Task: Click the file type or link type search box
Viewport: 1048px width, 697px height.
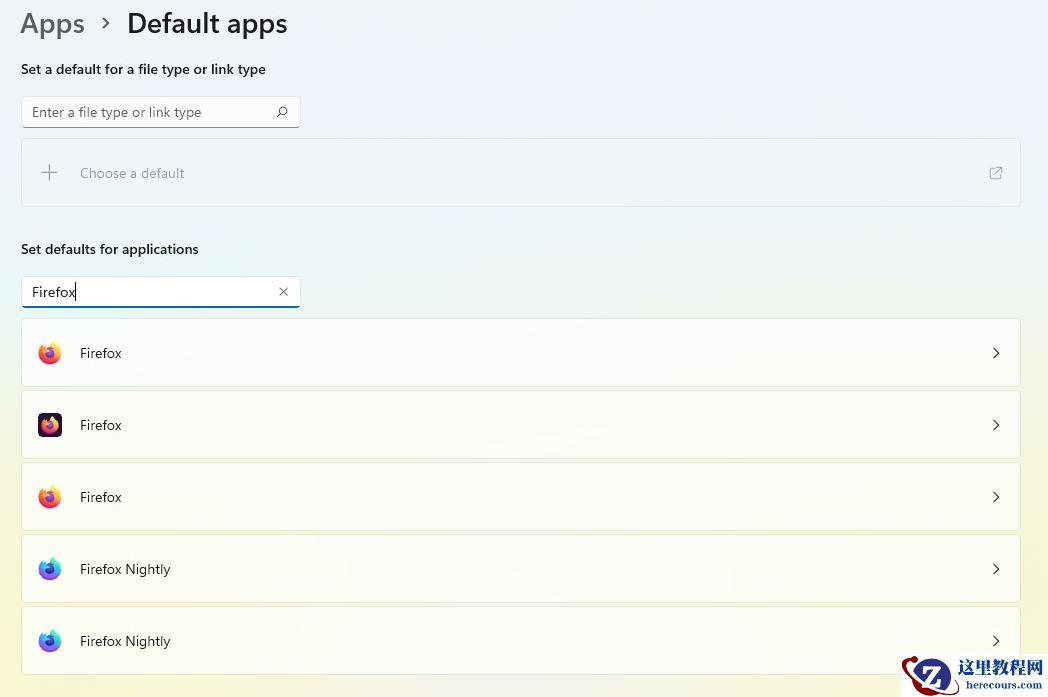Action: point(160,112)
